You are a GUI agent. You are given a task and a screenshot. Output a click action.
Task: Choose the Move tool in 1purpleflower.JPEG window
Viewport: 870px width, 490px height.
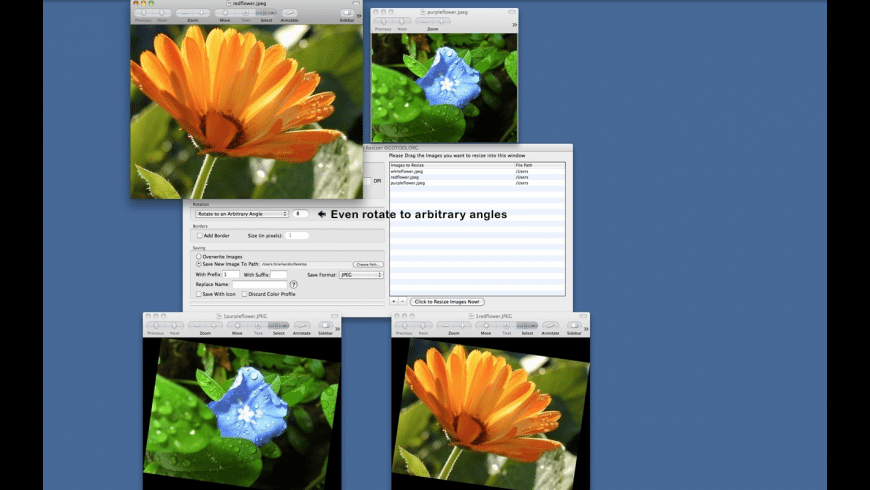237,325
